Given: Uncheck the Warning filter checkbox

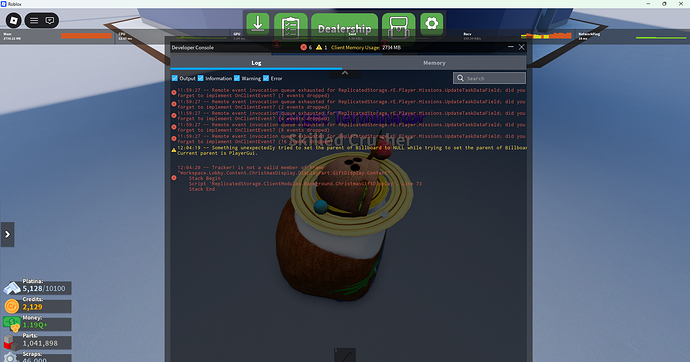Looking at the screenshot, I should [x=237, y=78].
